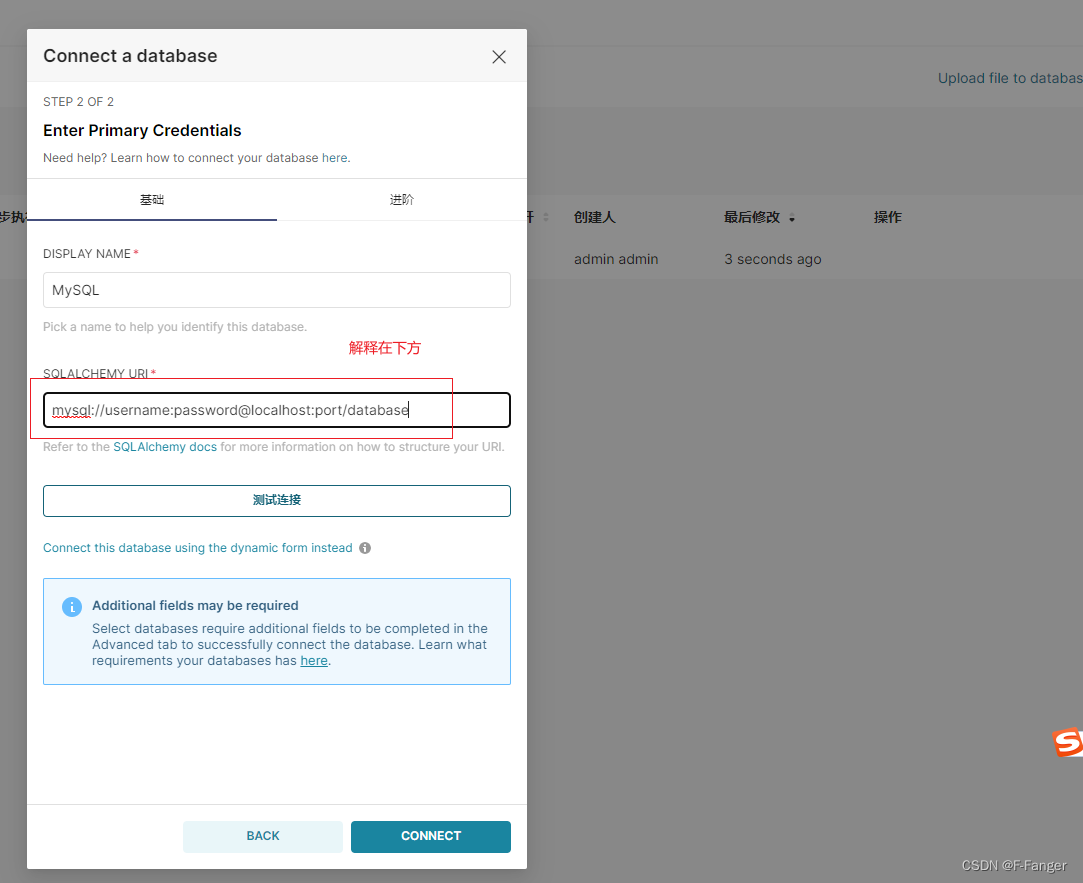Screen dimensions: 1083x883
Task: Go BACK to the previous step
Action: point(262,836)
